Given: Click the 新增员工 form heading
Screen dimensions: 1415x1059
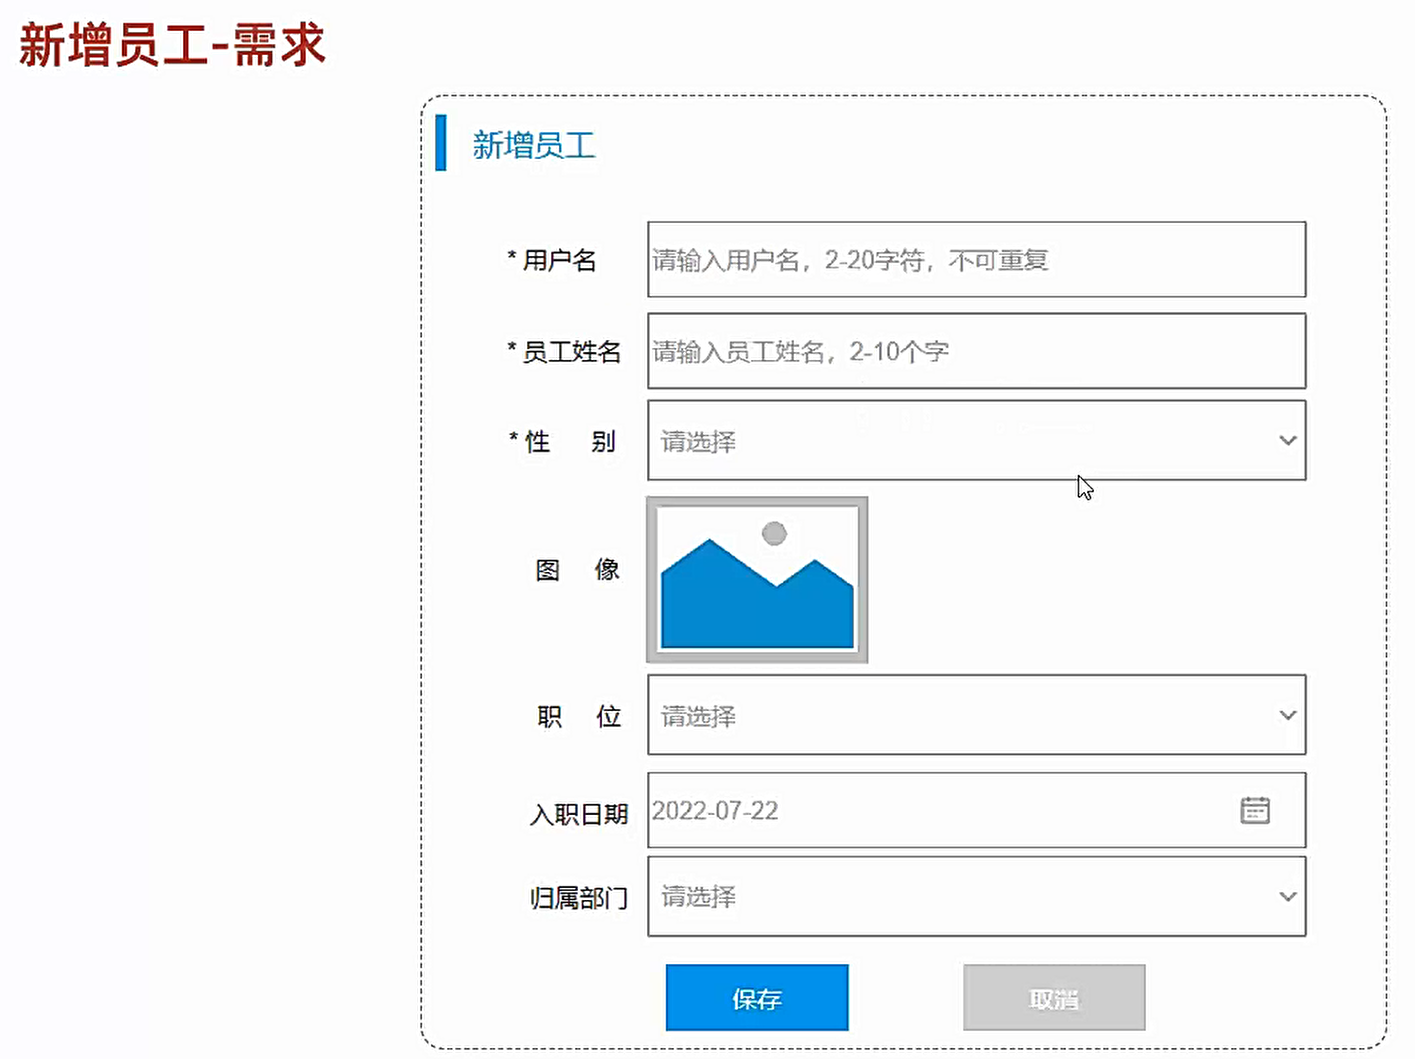Looking at the screenshot, I should 534,145.
